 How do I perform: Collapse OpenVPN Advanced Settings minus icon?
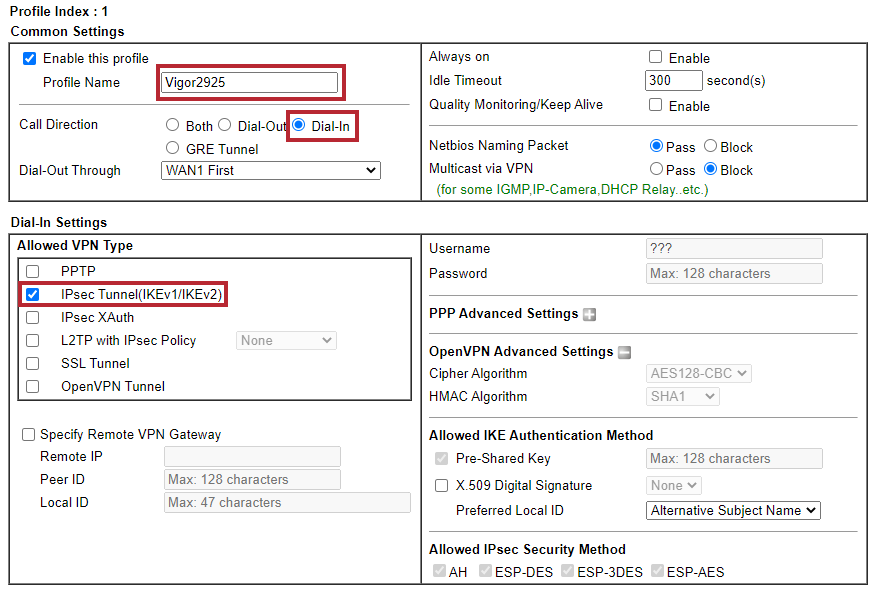[x=624, y=353]
